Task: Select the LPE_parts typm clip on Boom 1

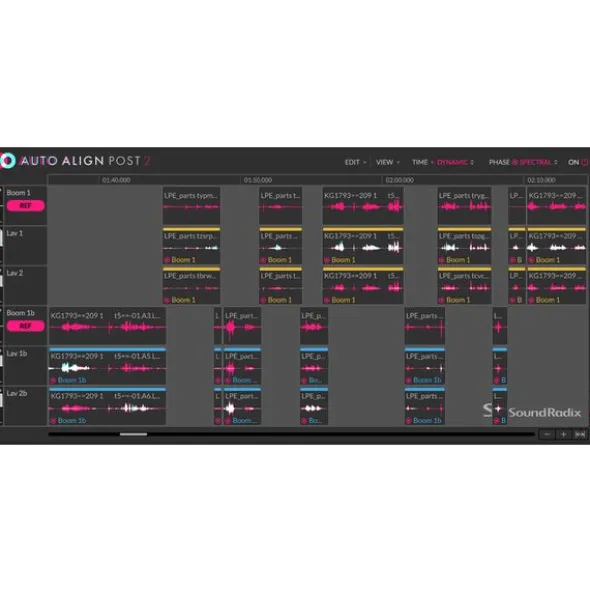Action: point(191,205)
